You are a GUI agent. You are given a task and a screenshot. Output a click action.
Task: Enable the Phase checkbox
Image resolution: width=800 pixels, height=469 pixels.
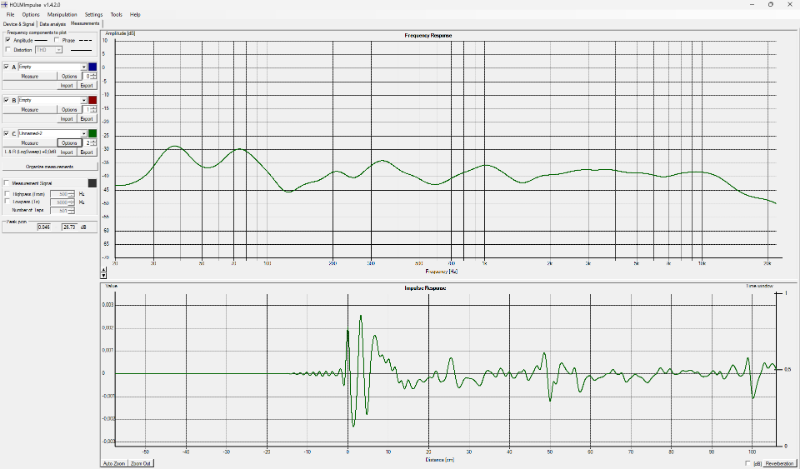(57, 40)
